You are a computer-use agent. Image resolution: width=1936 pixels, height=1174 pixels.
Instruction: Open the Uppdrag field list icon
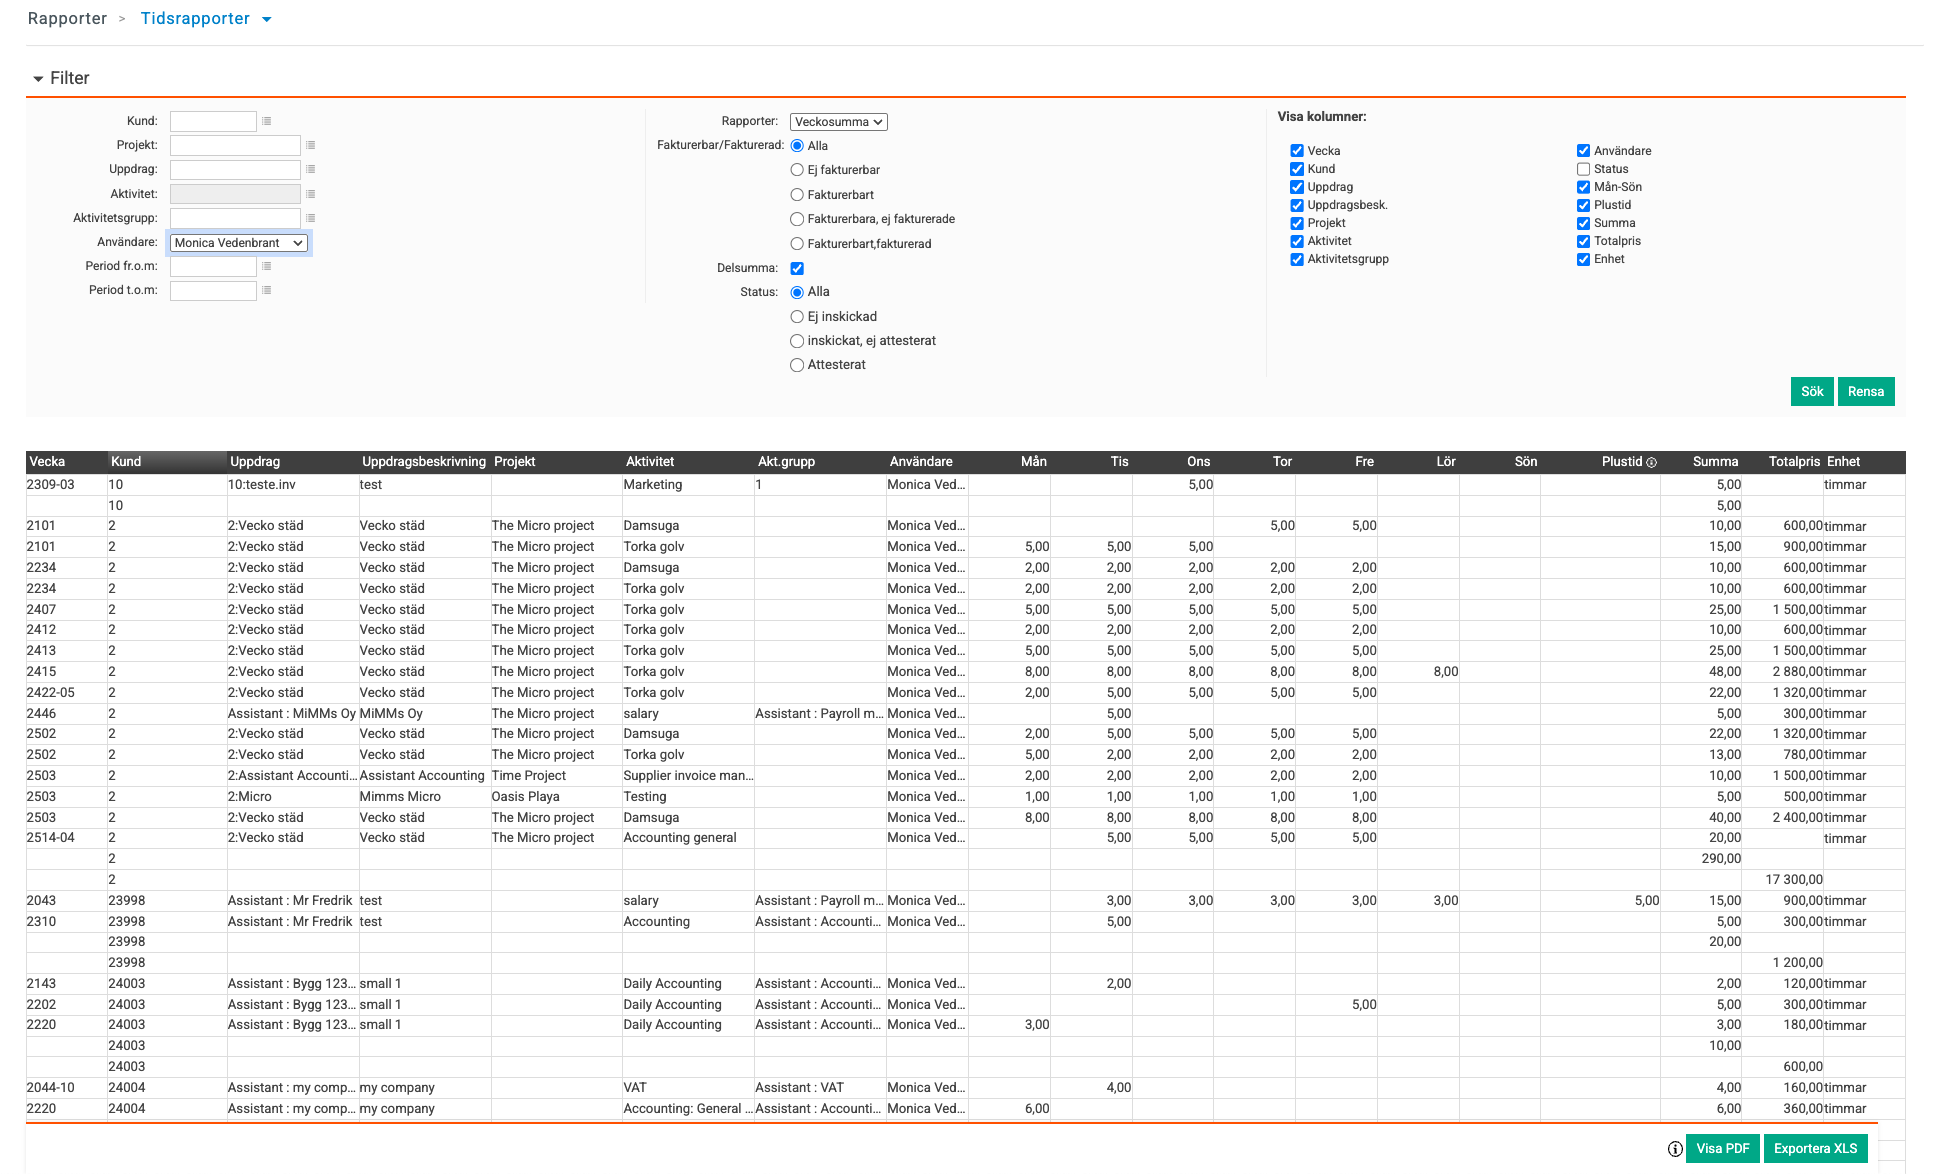(311, 170)
